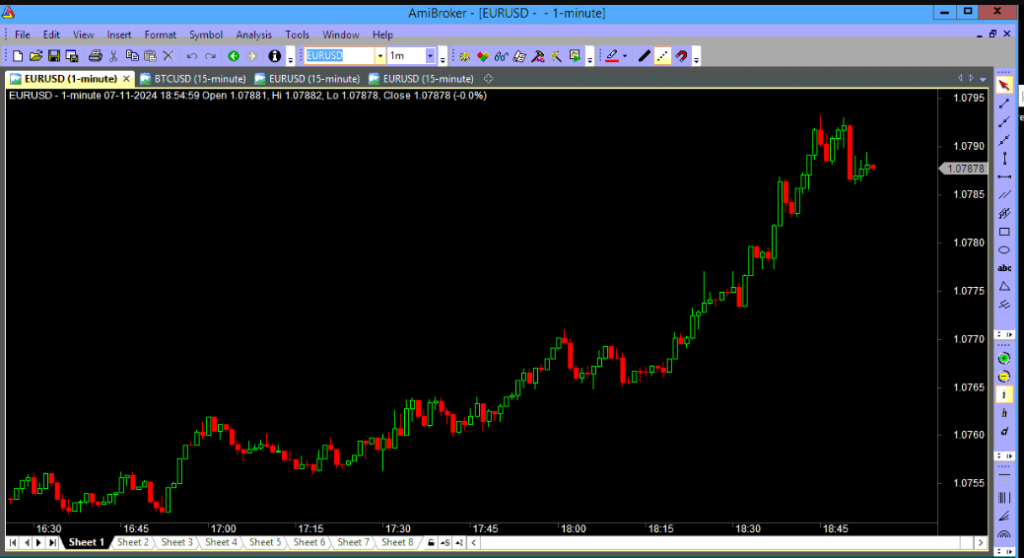Open the Window menu

[x=340, y=35]
